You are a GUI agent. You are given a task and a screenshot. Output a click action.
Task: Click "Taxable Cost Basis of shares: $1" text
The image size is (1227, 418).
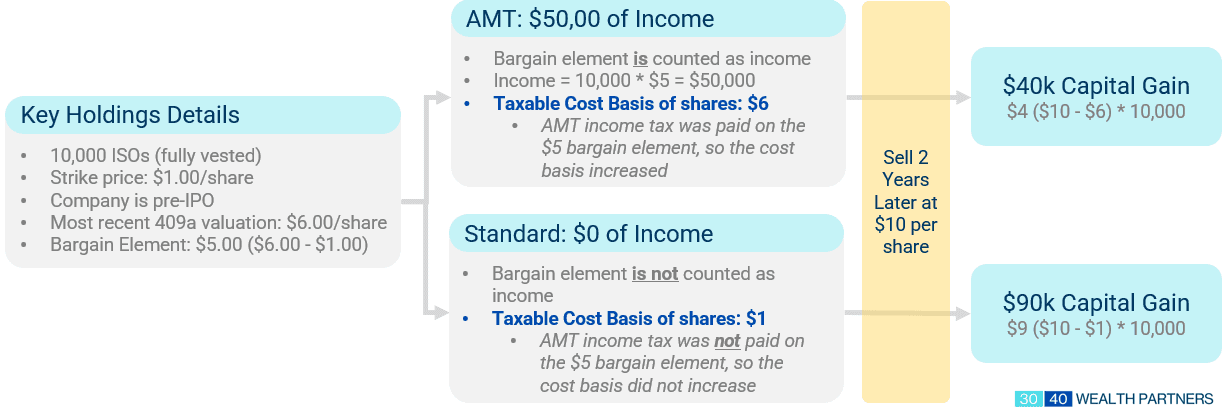pyautogui.click(x=628, y=319)
